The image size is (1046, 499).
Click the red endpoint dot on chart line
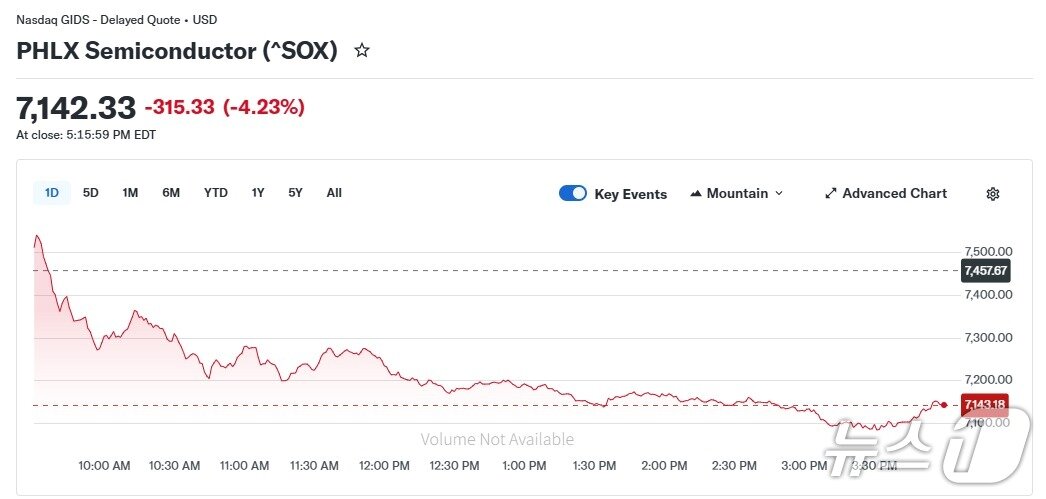point(944,405)
